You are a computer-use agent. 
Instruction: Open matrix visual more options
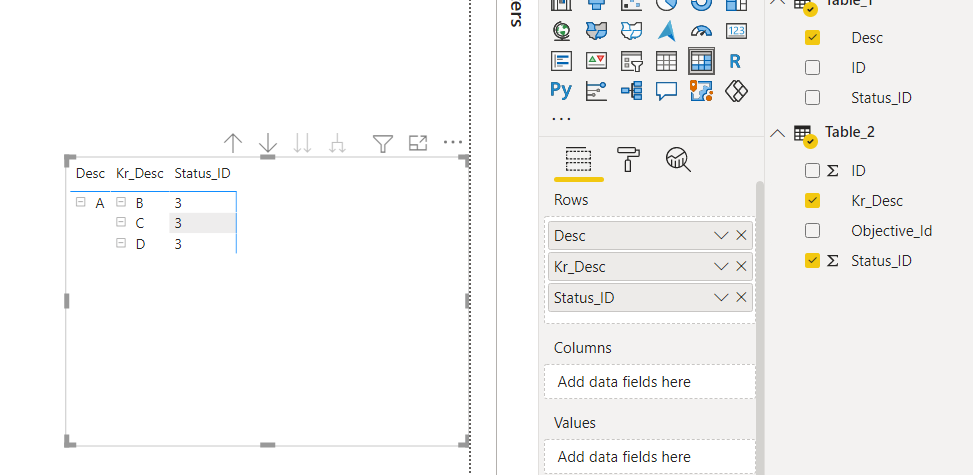pos(453,142)
